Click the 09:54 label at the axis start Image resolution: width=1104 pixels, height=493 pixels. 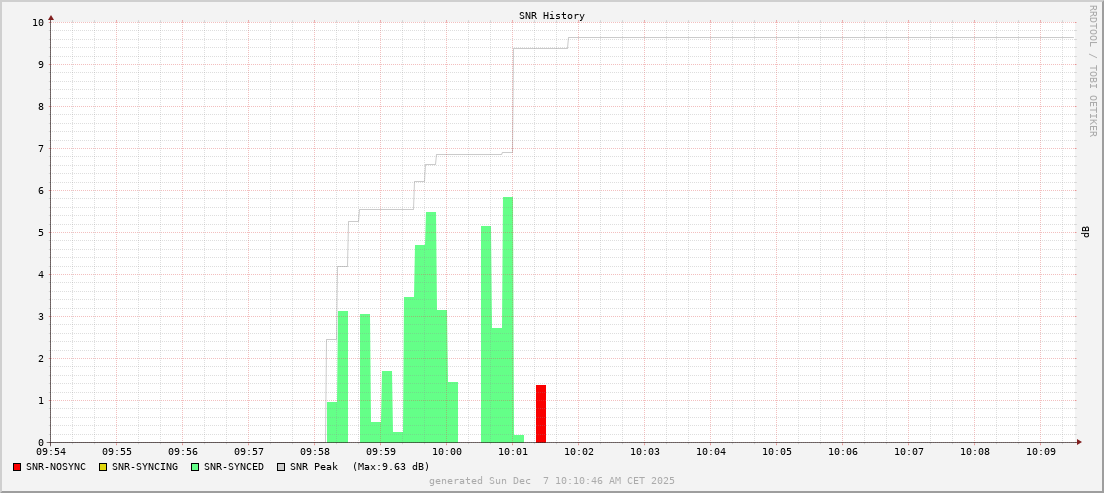51,452
